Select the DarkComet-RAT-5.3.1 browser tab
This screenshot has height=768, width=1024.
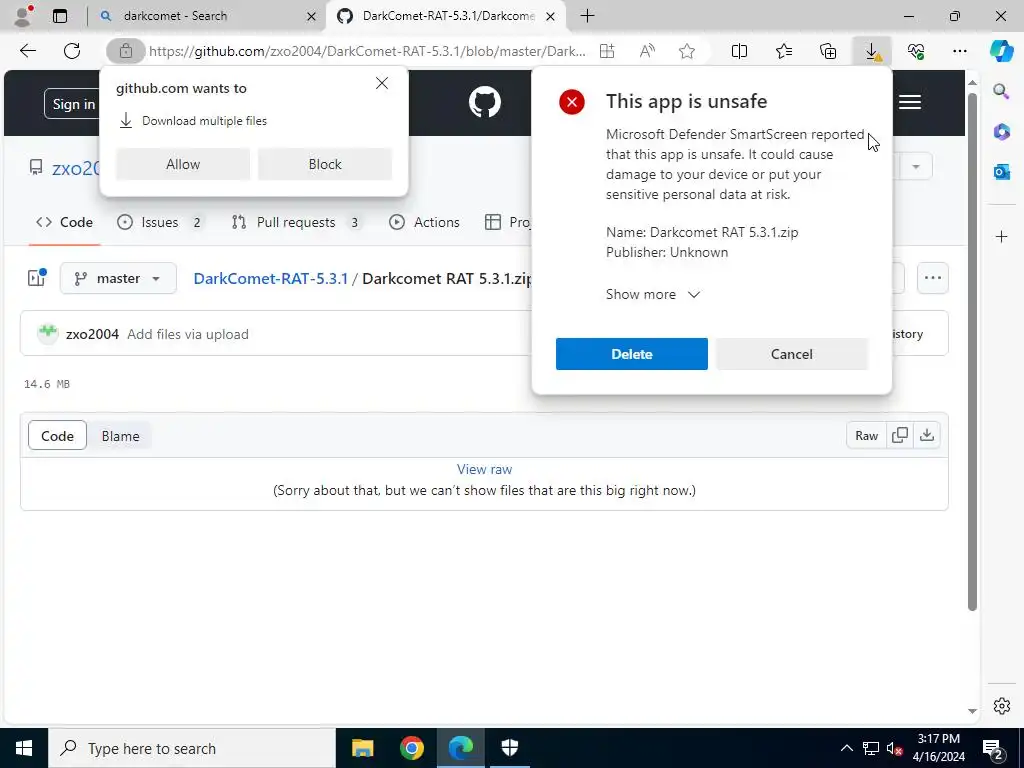click(446, 16)
